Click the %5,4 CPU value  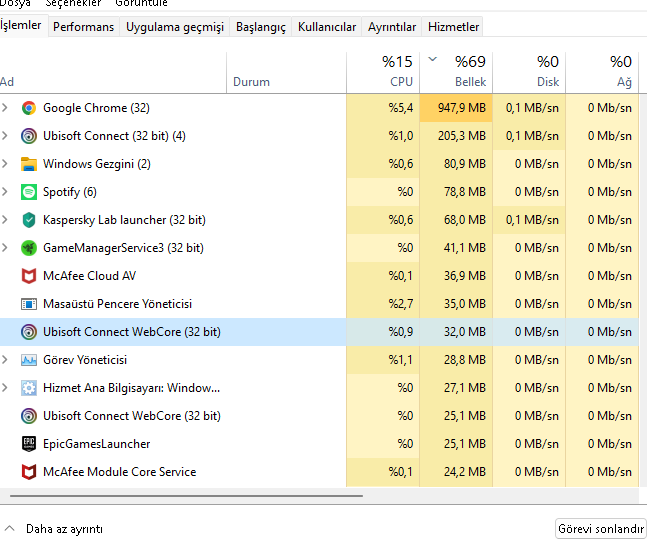coord(401,108)
